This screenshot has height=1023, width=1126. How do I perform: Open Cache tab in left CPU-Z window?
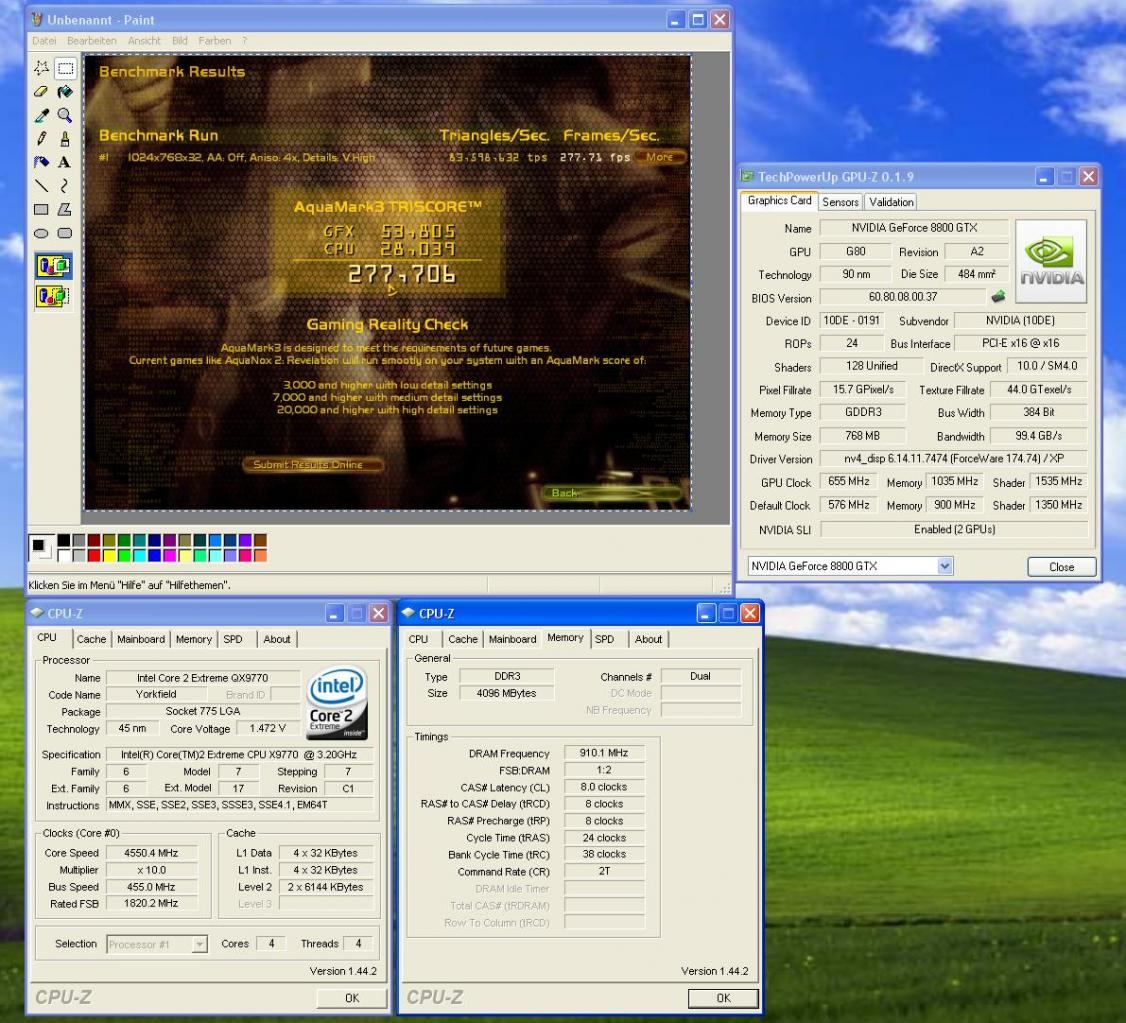pyautogui.click(x=91, y=639)
